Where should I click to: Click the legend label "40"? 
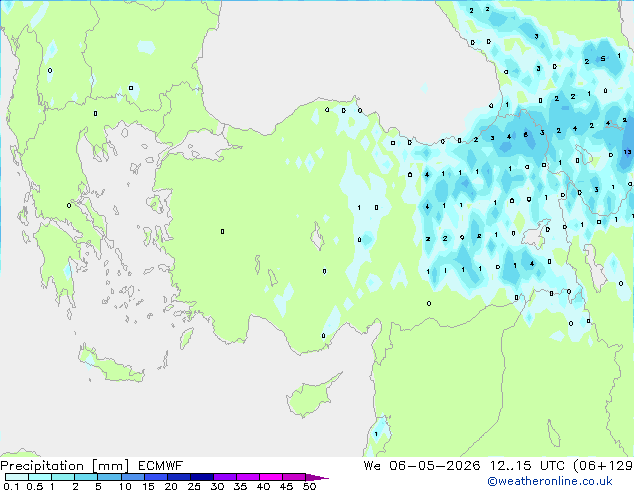pyautogui.click(x=263, y=486)
